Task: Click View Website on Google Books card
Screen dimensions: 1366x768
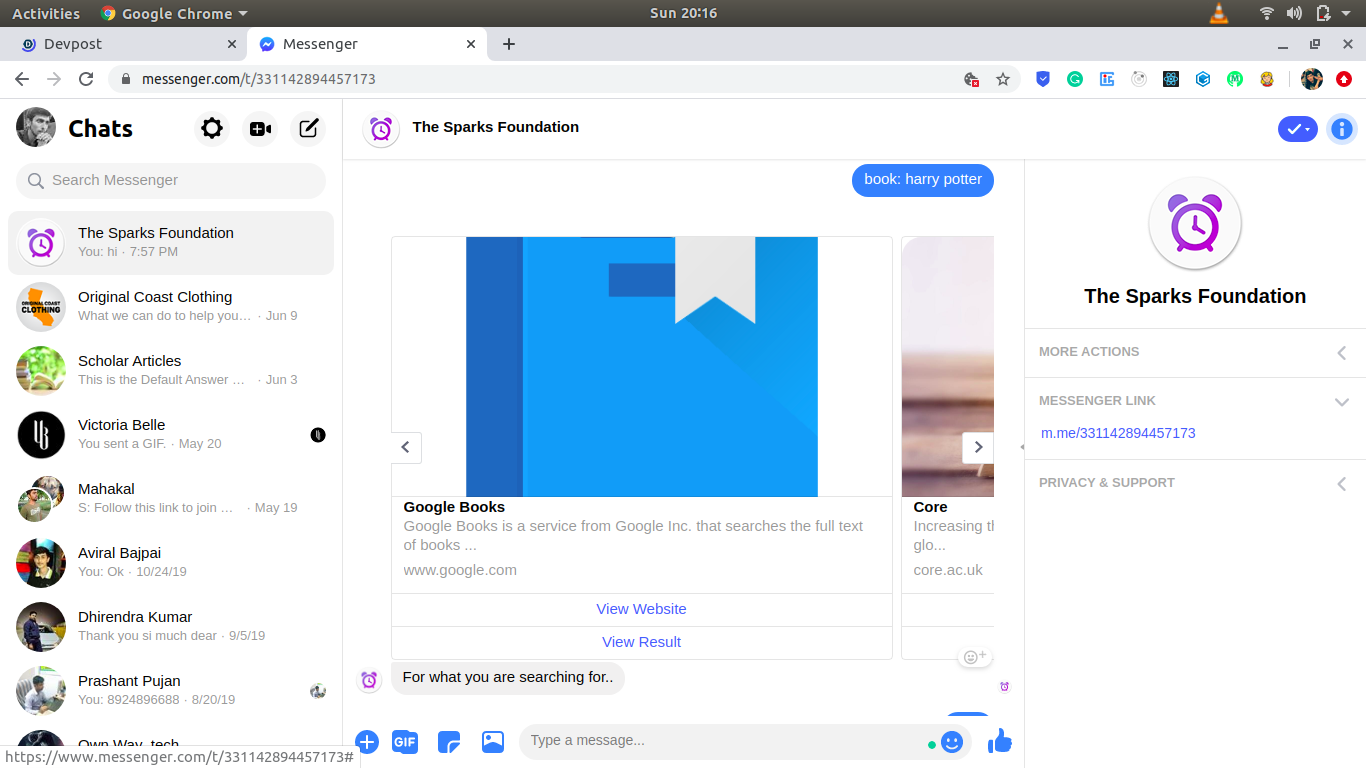Action: [641, 609]
